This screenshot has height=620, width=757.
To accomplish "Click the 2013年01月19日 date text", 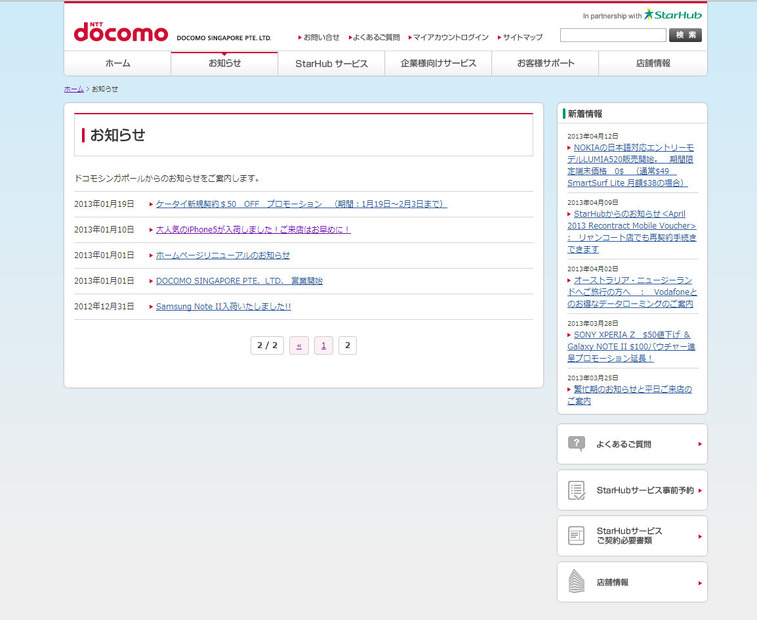I will [x=104, y=204].
